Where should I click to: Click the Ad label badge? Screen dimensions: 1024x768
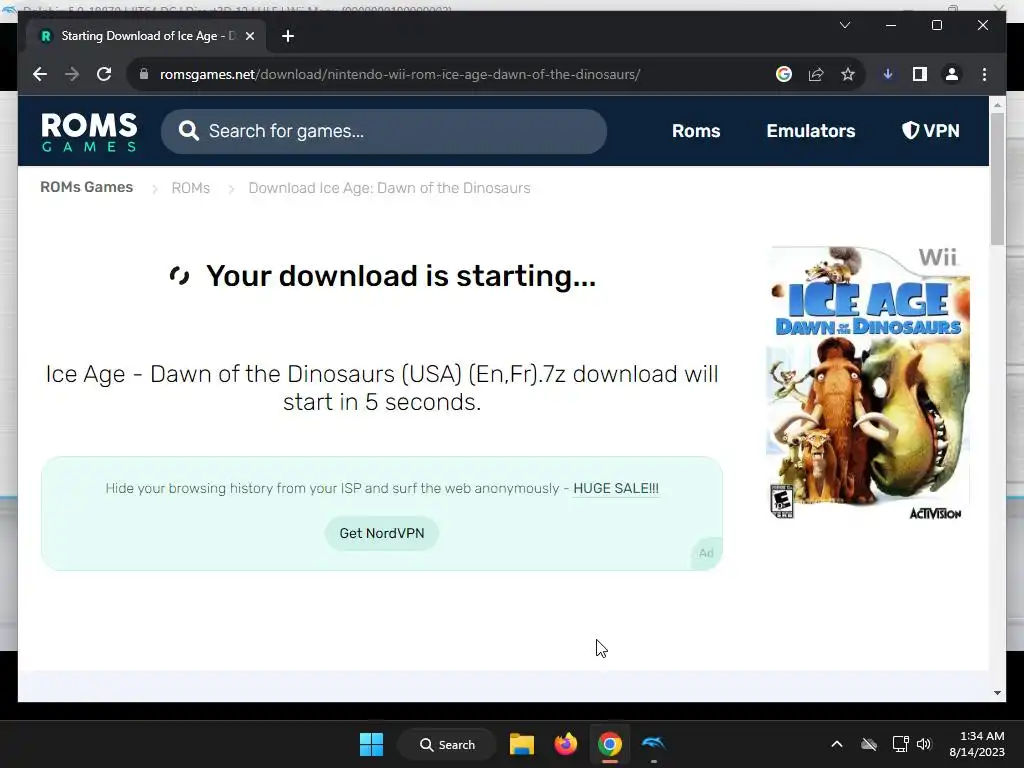click(706, 553)
